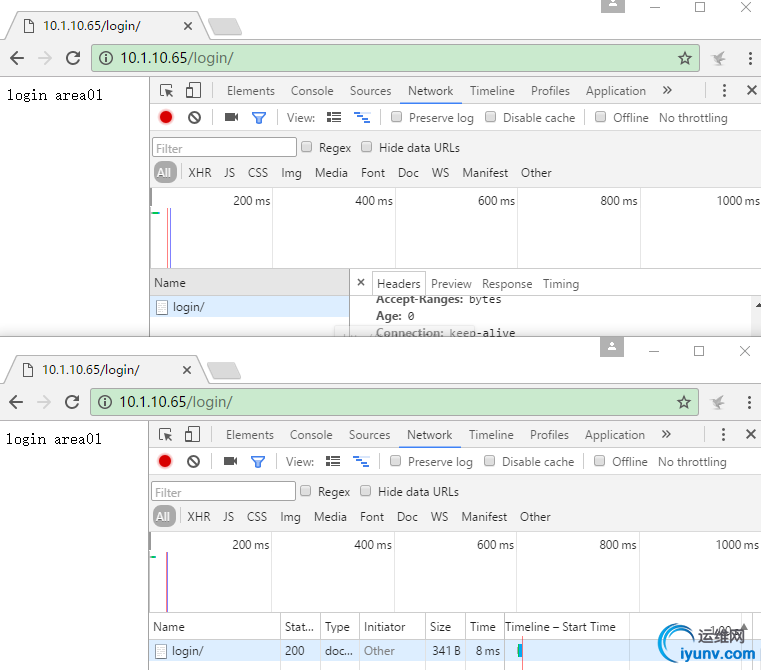761x670 pixels.
Task: Open Chrome menu in top browser window
Action: click(750, 58)
